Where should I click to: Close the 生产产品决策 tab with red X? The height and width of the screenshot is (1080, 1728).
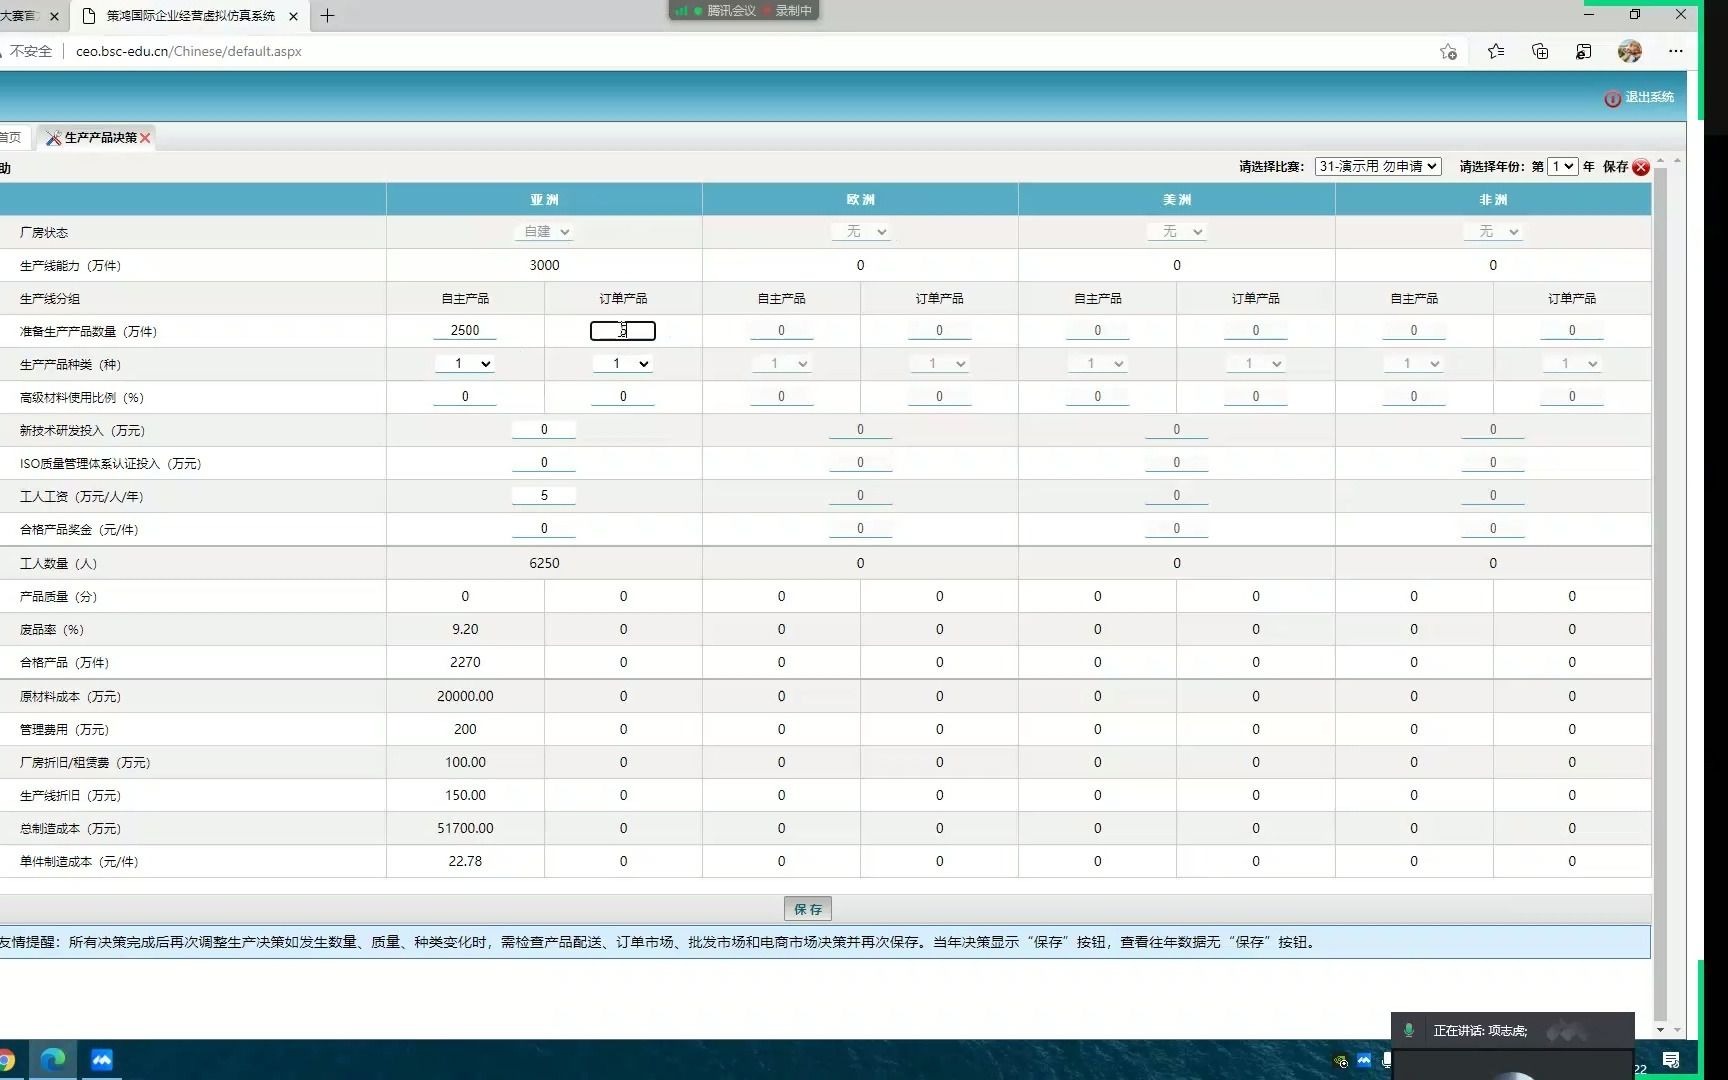tap(145, 138)
